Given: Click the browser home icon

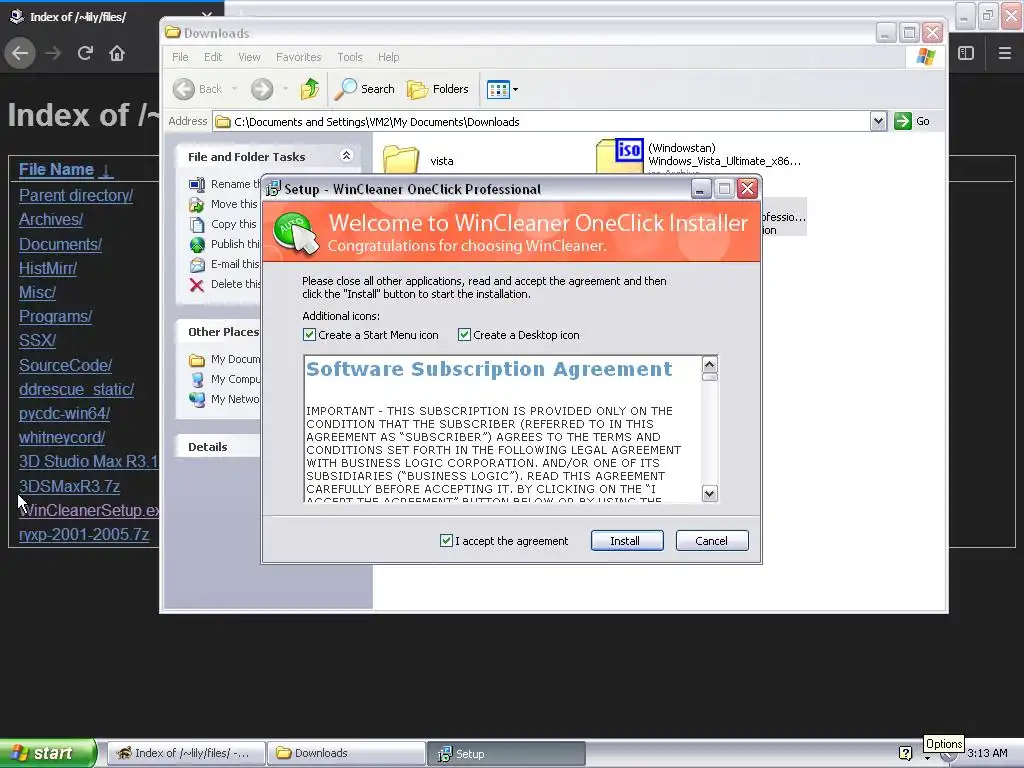Looking at the screenshot, I should [x=117, y=53].
